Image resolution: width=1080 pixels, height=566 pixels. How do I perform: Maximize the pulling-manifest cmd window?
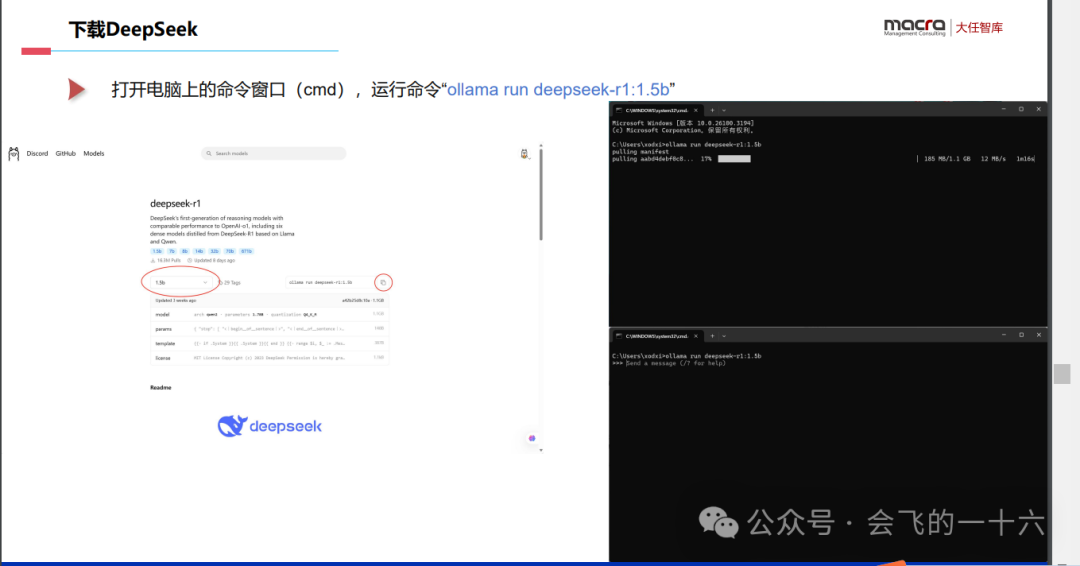[x=1021, y=109]
